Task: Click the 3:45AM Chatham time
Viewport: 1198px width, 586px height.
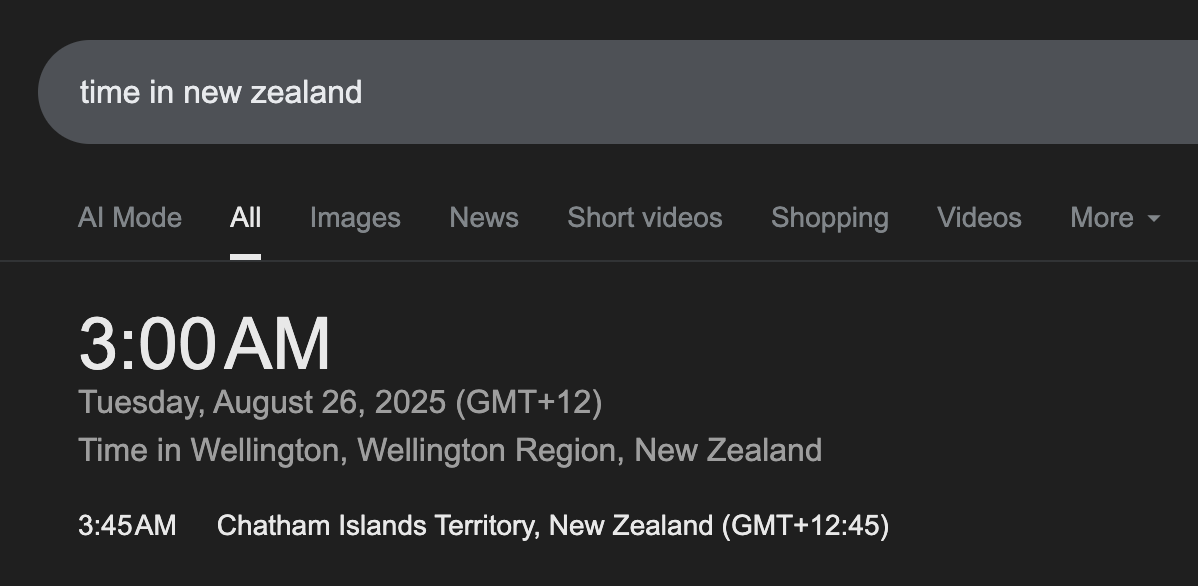Action: tap(127, 526)
